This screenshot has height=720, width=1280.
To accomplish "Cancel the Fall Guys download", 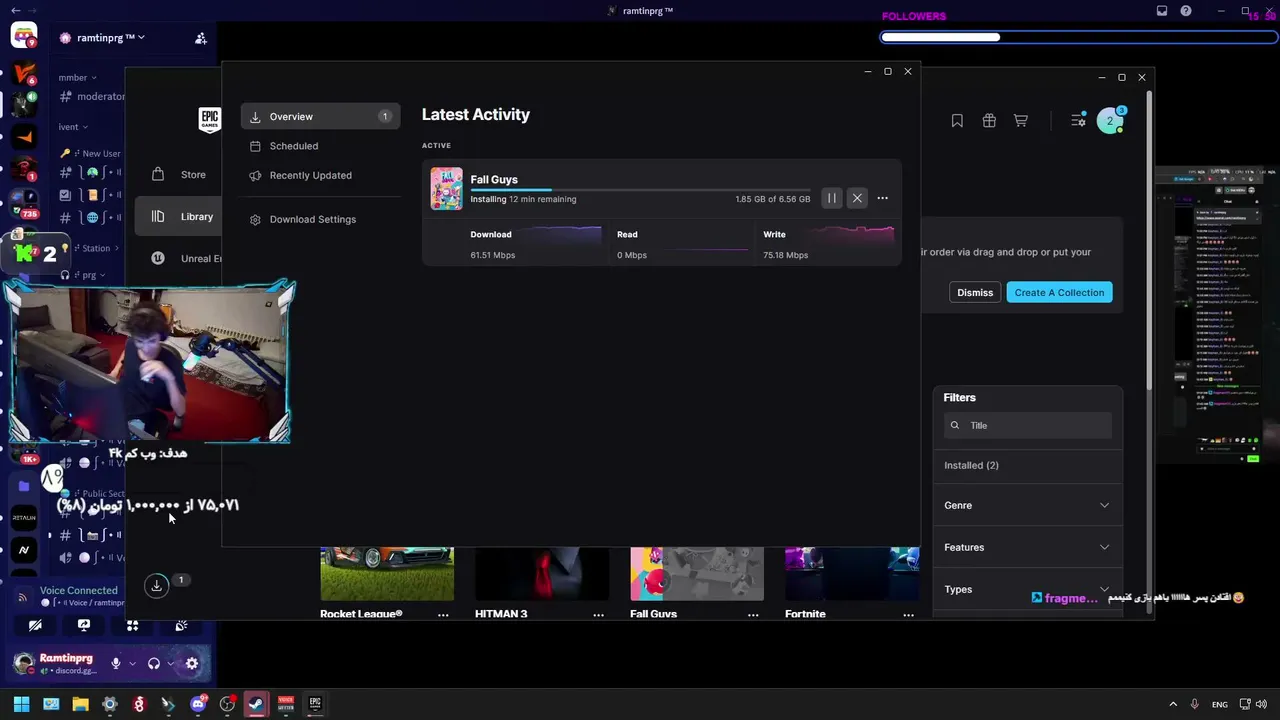I will [857, 198].
